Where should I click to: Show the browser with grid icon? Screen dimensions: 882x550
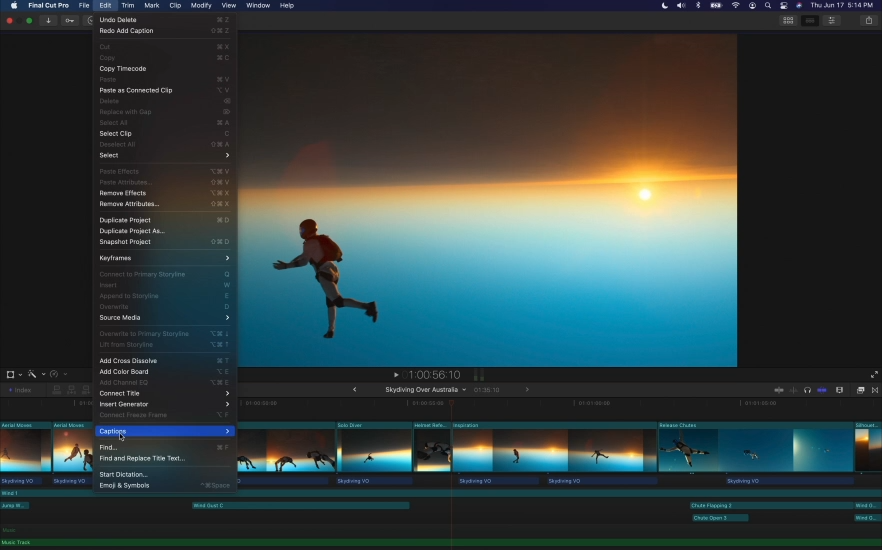tap(788, 20)
